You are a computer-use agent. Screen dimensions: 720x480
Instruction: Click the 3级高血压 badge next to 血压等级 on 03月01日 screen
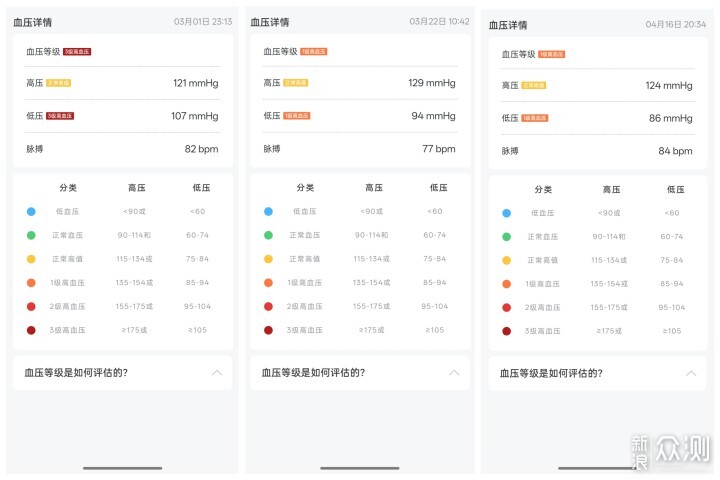click(77, 51)
